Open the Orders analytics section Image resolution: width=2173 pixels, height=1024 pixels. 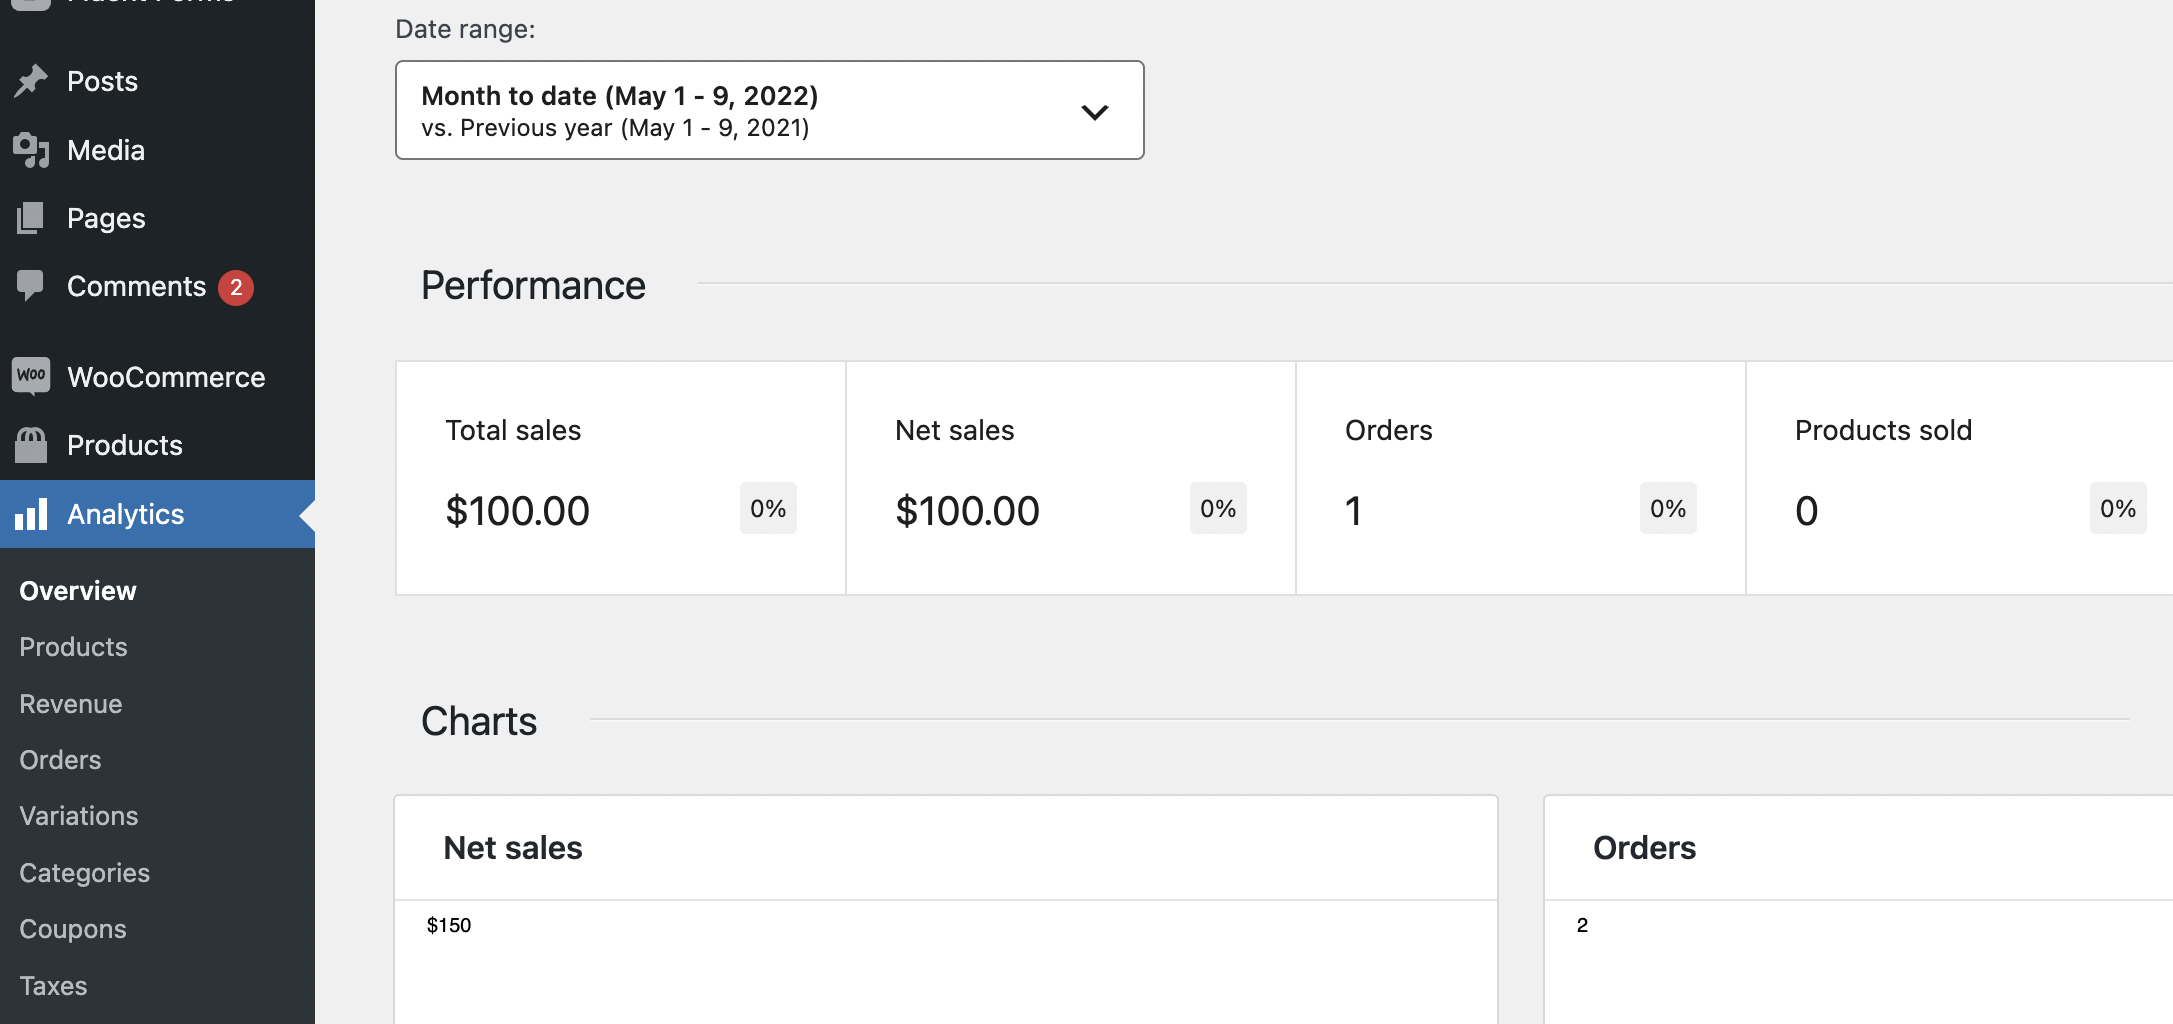click(60, 760)
